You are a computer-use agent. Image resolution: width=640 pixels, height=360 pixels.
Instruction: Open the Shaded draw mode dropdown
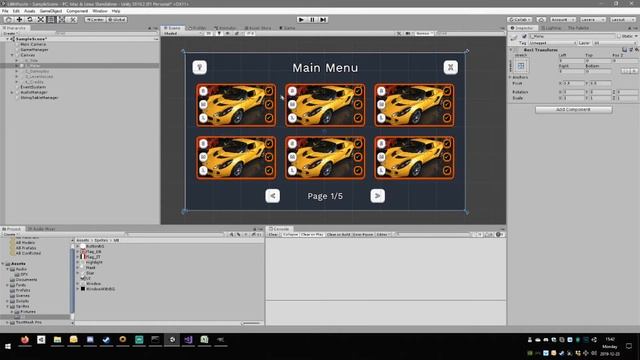(182, 33)
